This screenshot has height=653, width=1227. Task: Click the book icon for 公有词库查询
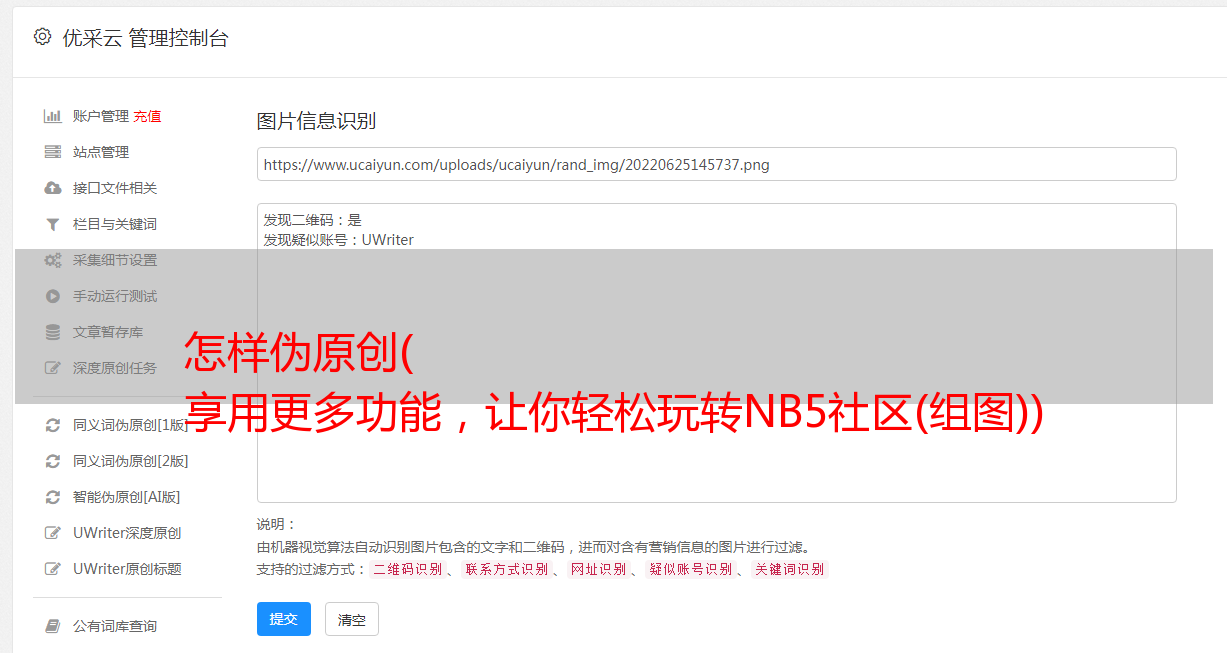[53, 626]
